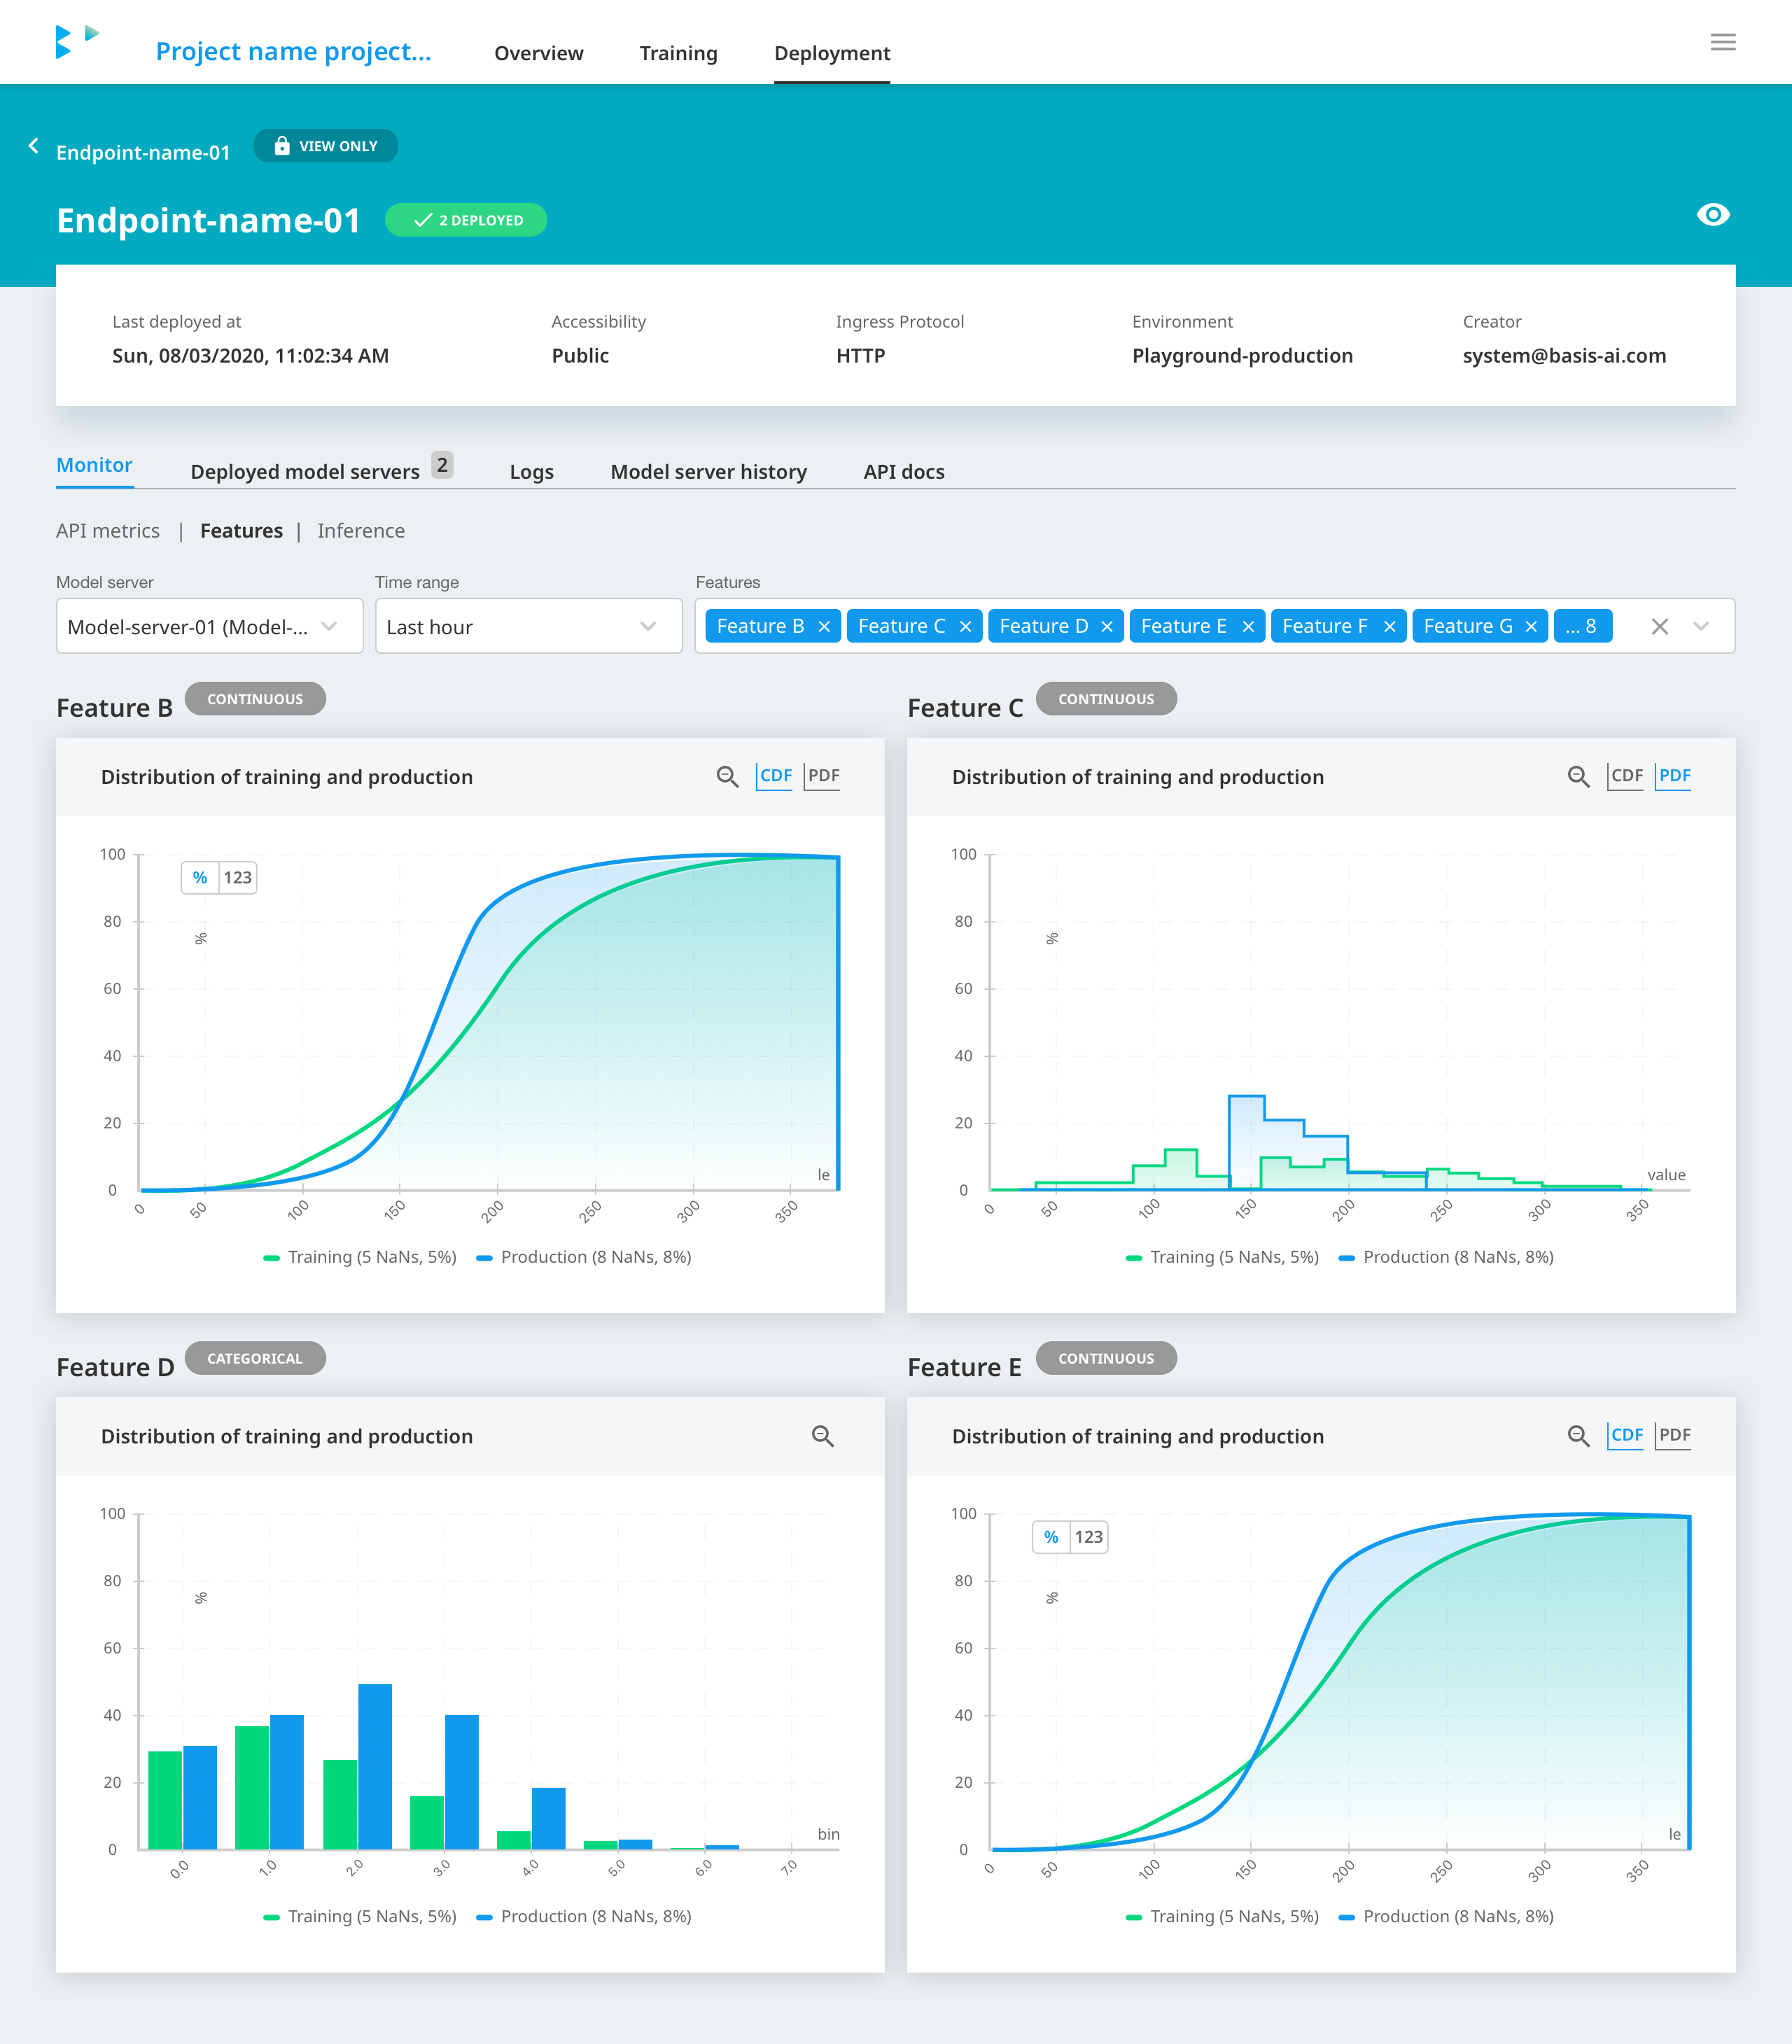Toggle Feature E chart to 123 counts

coord(1088,1537)
